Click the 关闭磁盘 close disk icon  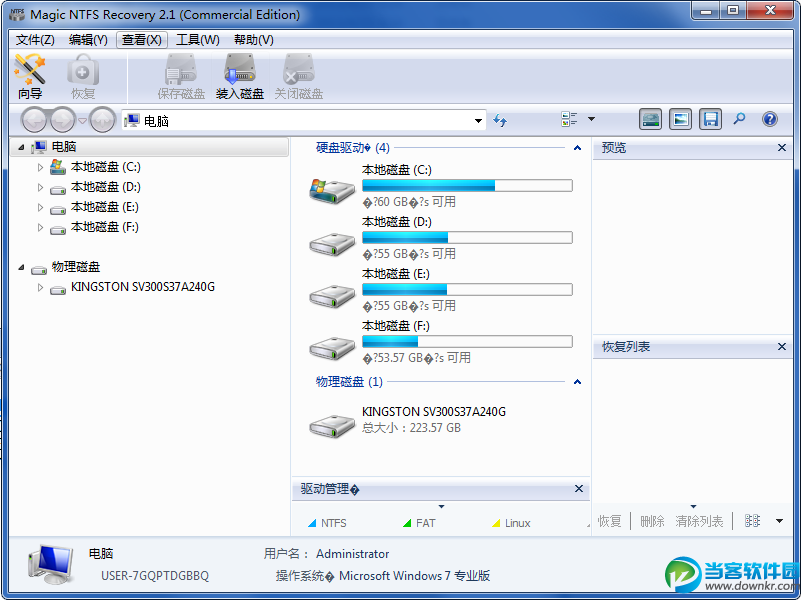pos(299,77)
